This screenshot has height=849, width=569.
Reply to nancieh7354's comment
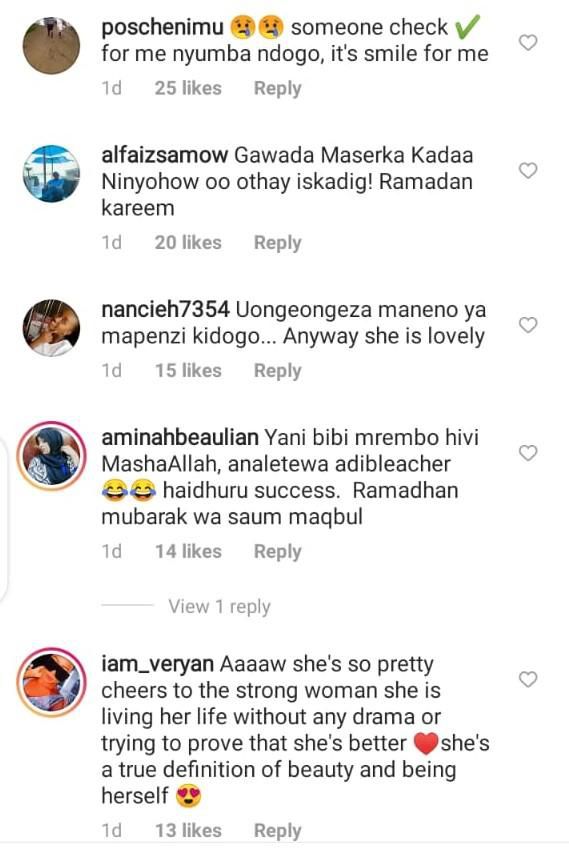tap(278, 371)
